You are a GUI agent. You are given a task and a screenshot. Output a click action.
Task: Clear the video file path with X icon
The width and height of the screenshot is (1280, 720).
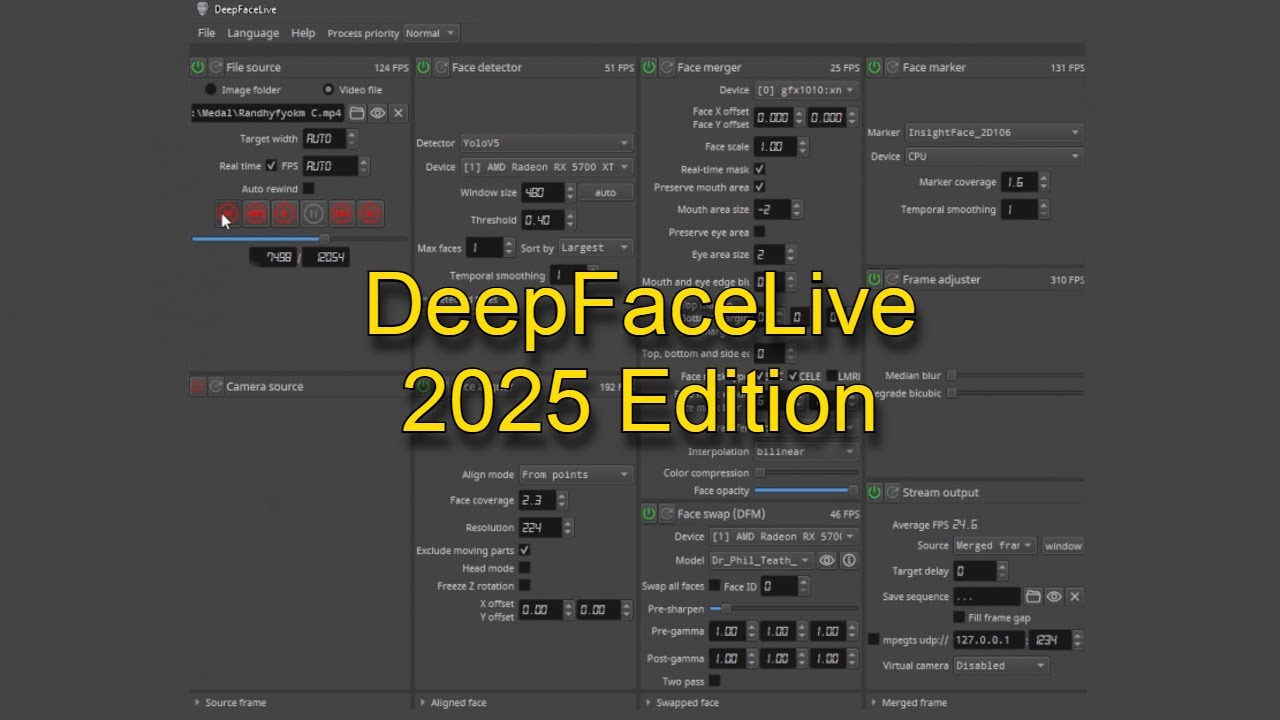[398, 113]
